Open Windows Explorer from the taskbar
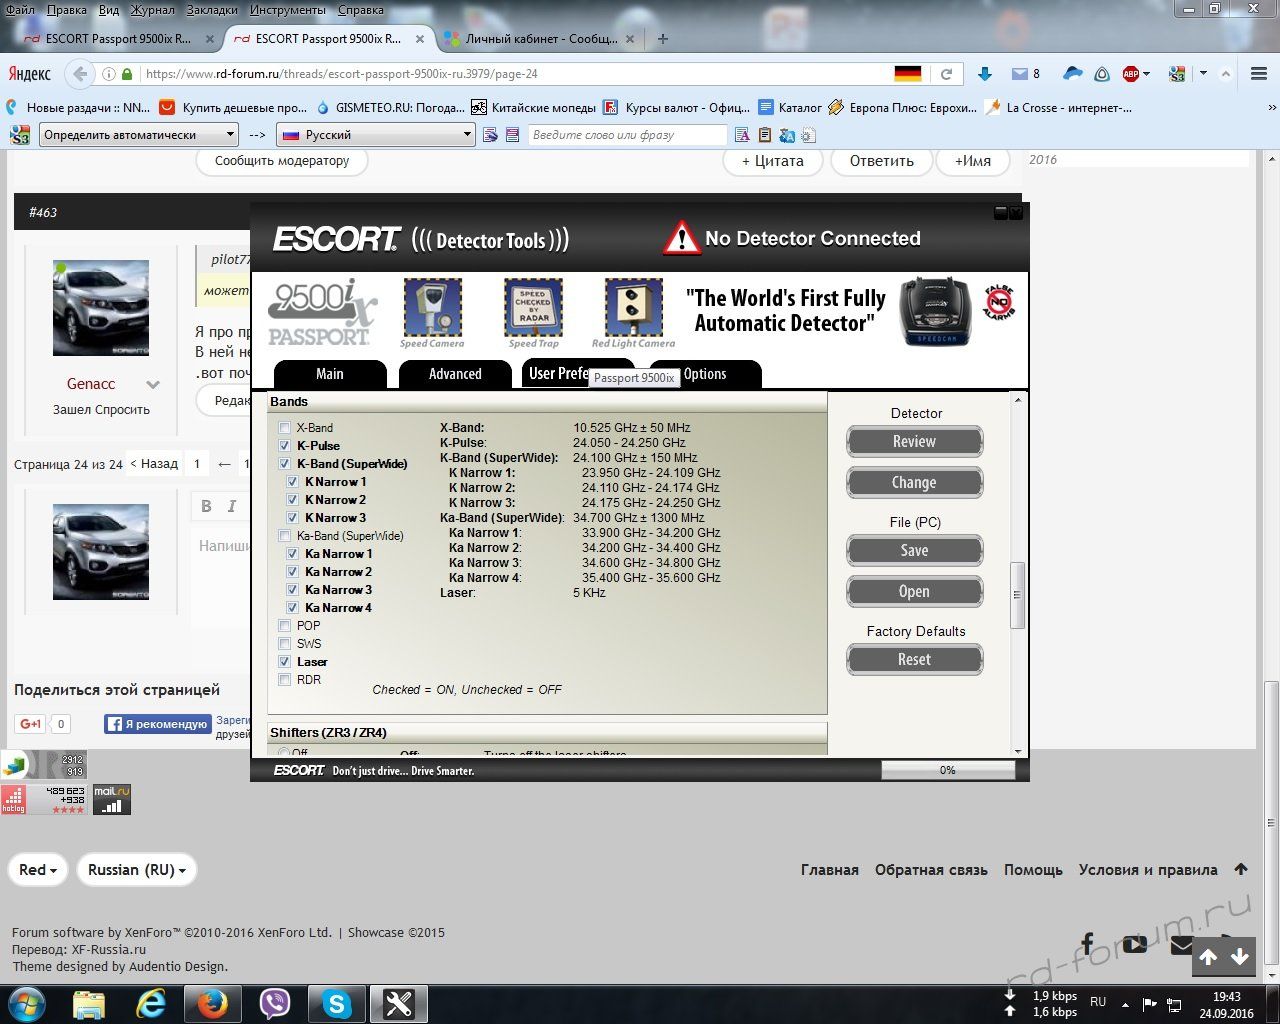 [89, 1004]
